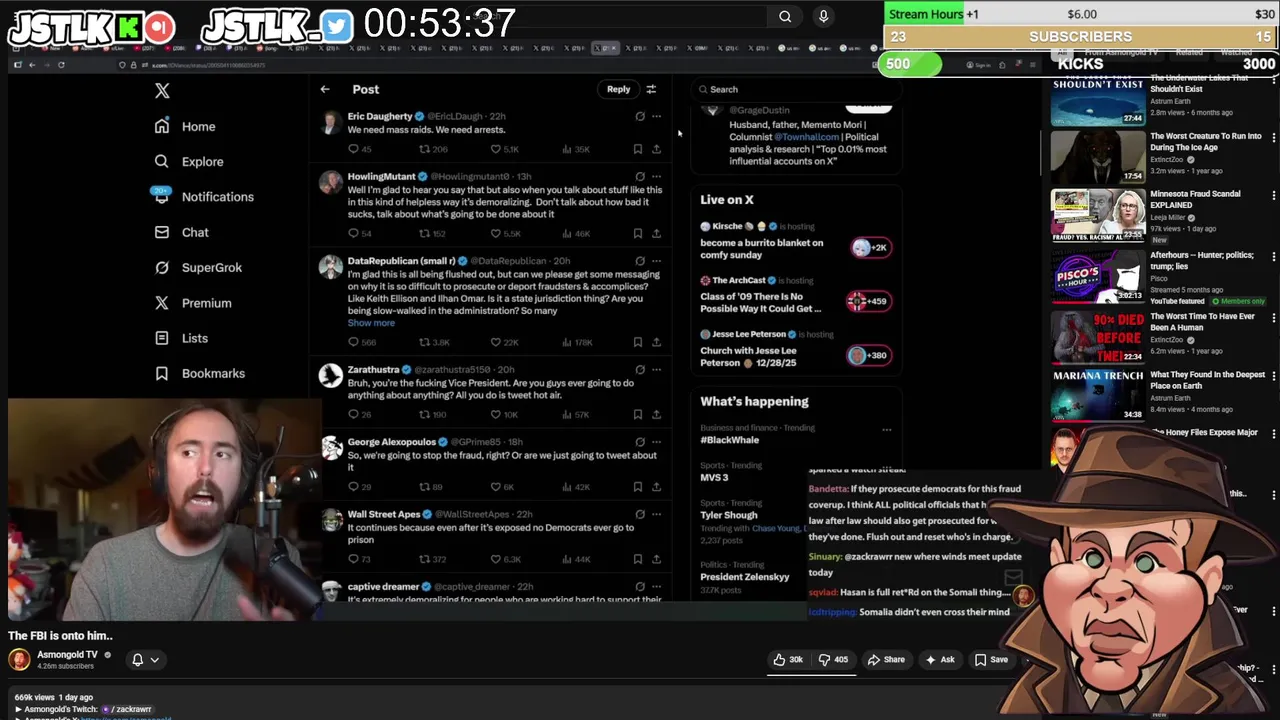1280x720 pixels.
Task: Share Eric Daugherty's post
Action: 656,149
